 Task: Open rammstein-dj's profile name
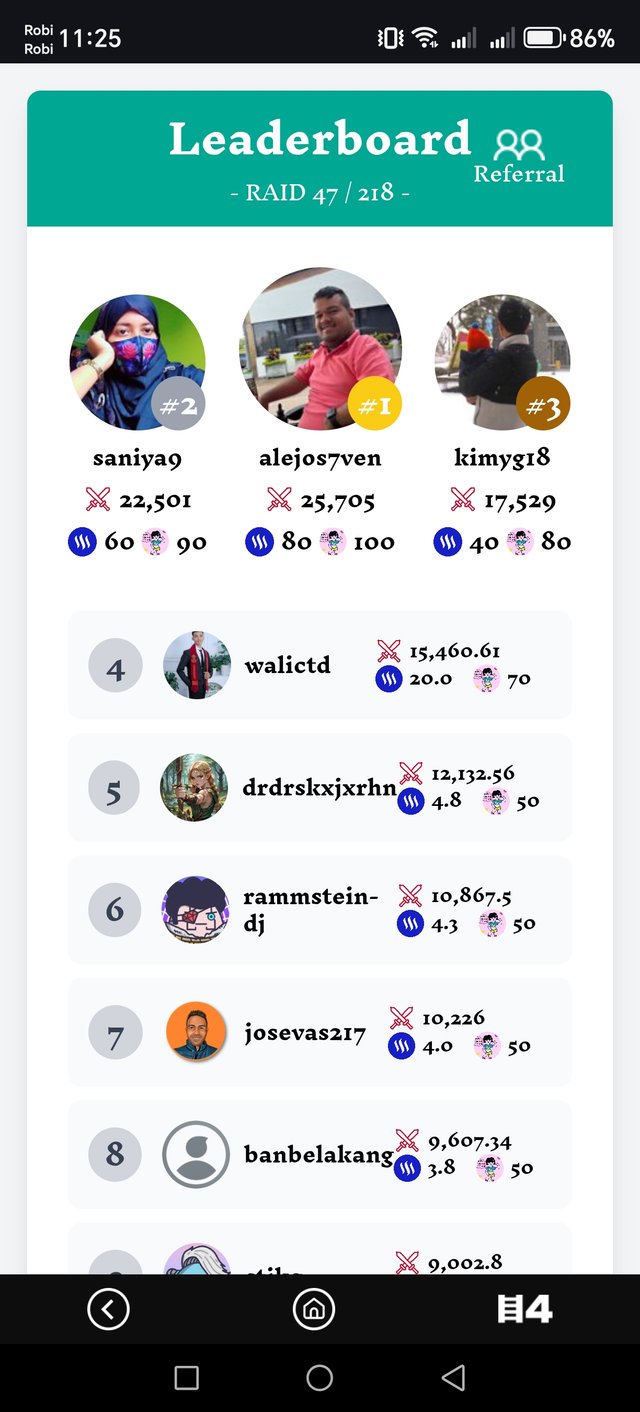310,910
